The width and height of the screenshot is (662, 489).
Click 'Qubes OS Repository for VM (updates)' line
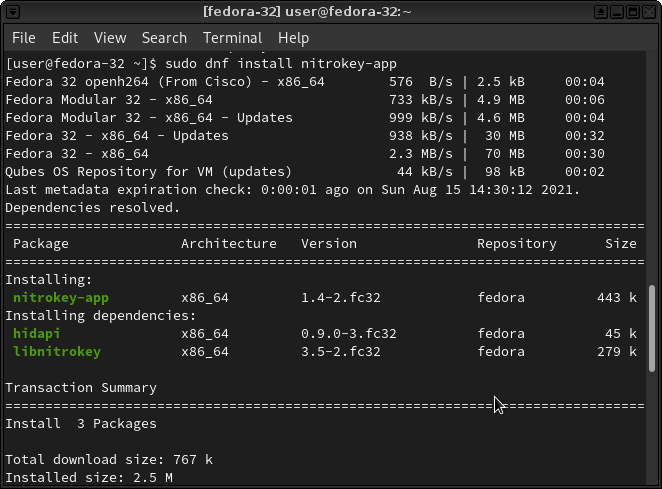click(305, 172)
